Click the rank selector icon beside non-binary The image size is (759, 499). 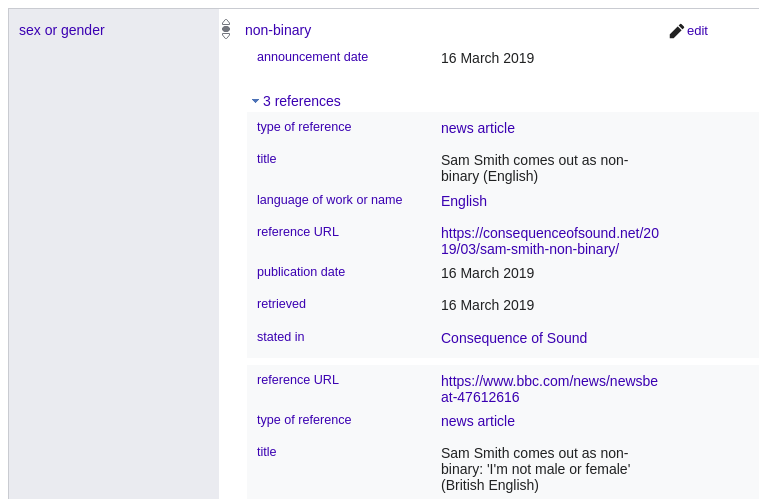pyautogui.click(x=226, y=30)
